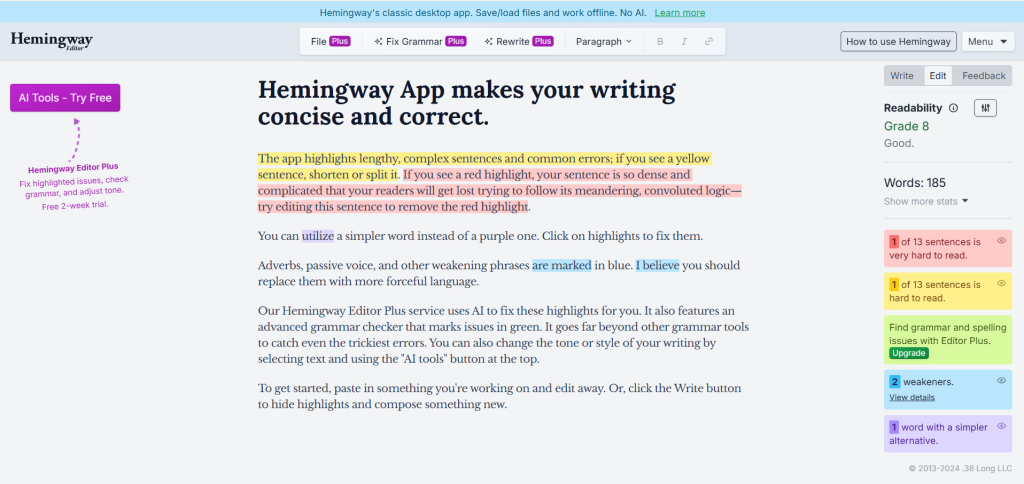Viewport: 1024px width, 484px height.
Task: Open the File menu
Action: pyautogui.click(x=330, y=41)
